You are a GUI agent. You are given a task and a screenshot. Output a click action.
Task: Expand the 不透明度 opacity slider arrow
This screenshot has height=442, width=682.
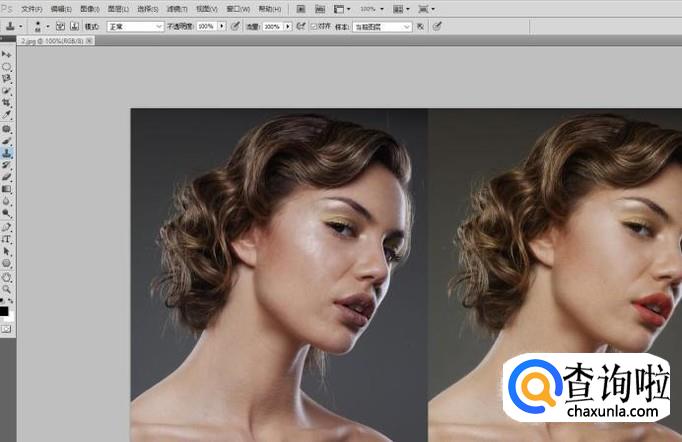221,27
